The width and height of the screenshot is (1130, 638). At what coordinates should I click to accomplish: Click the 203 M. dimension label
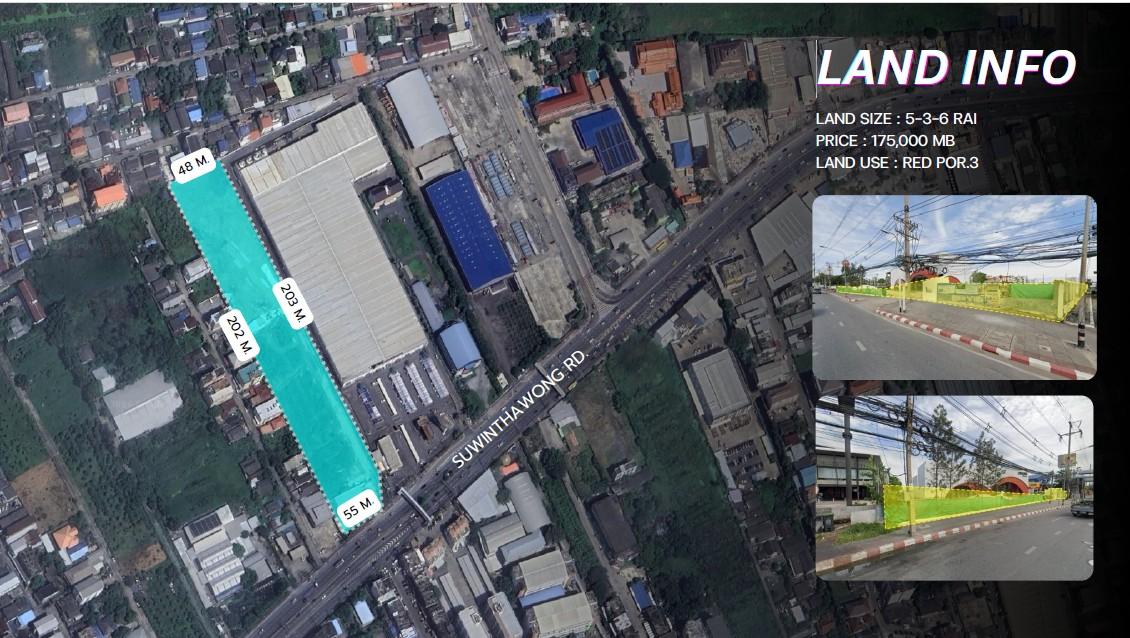click(x=293, y=304)
